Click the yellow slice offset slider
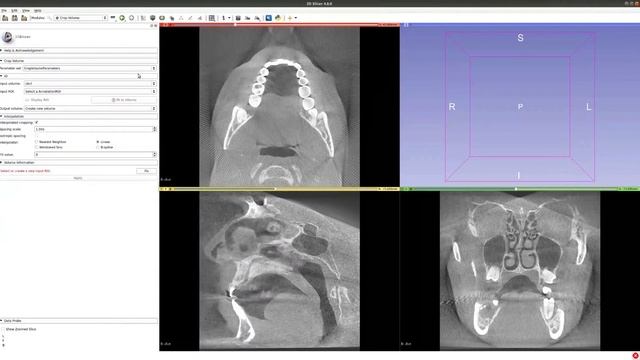640x360 pixels. [x=275, y=189]
